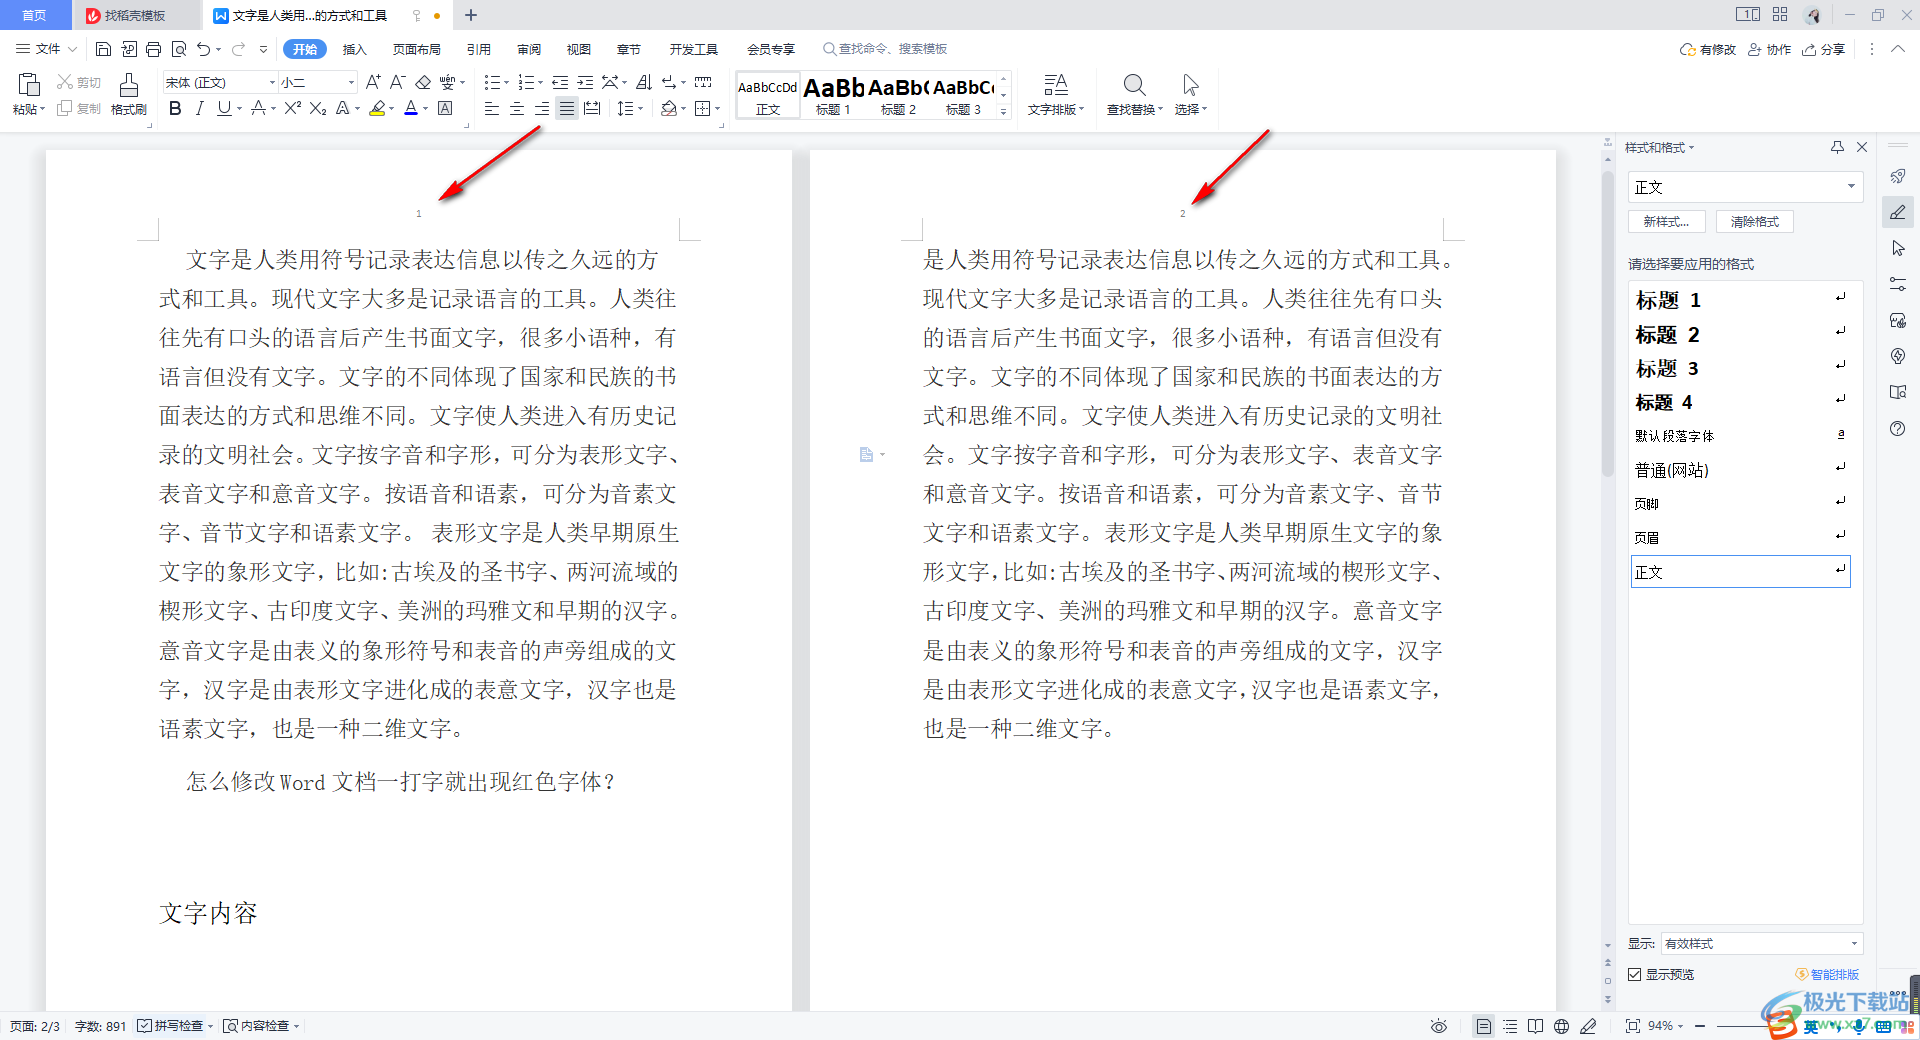Image resolution: width=1920 pixels, height=1040 pixels.
Task: Toggle Underline formatting
Action: [x=224, y=108]
